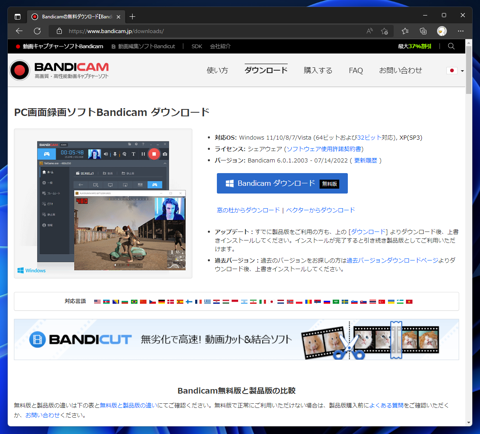
Task: Click the site search magnifier icon
Action: (451, 46)
